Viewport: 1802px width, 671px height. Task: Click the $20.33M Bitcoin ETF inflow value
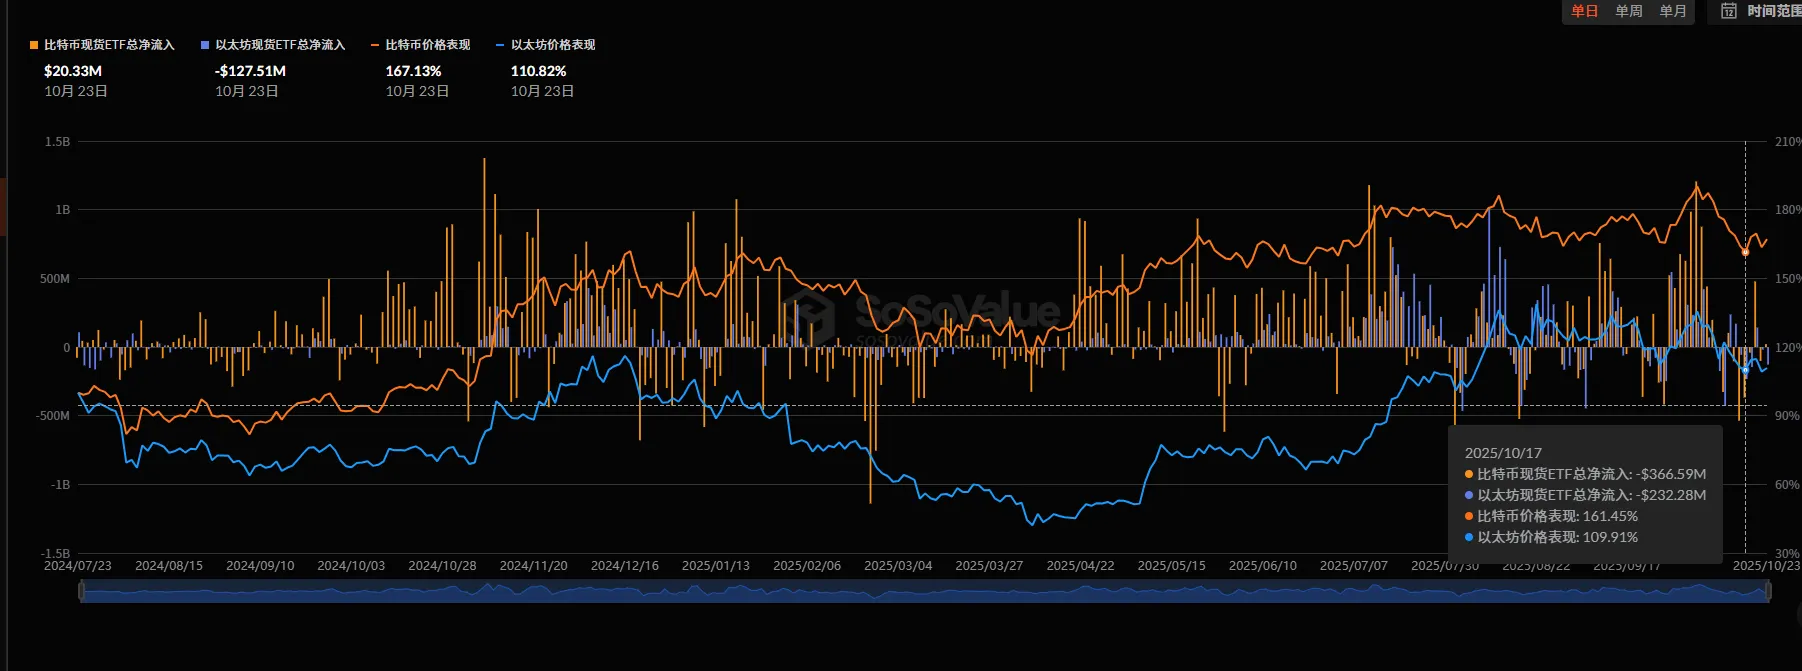73,71
